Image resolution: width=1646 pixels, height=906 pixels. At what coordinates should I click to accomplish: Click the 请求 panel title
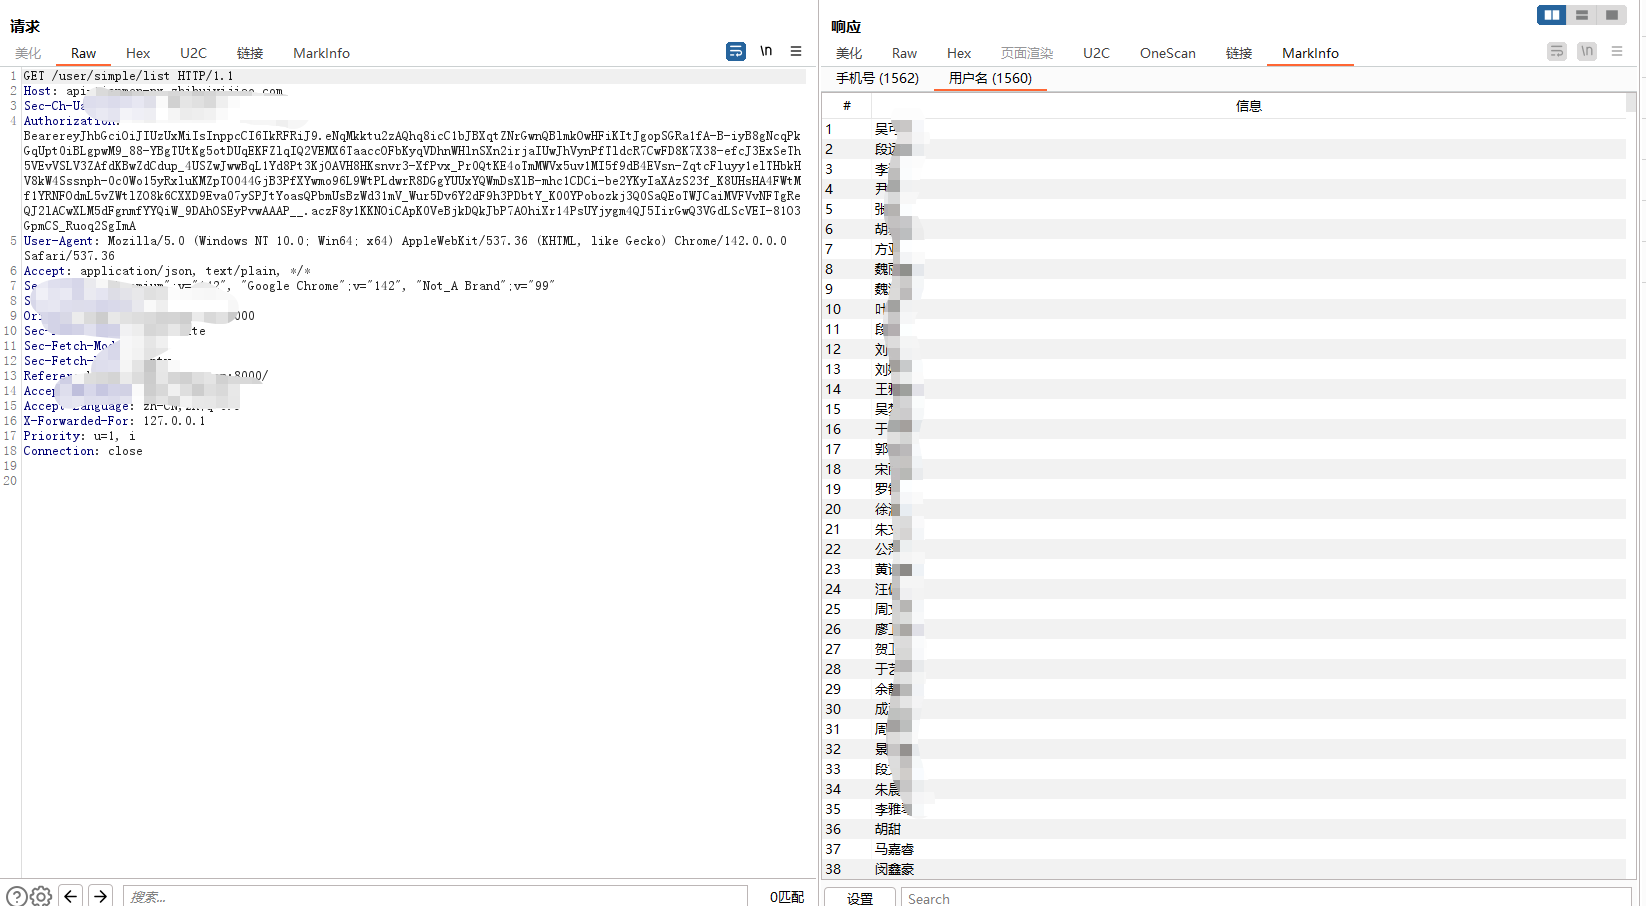pyautogui.click(x=25, y=26)
